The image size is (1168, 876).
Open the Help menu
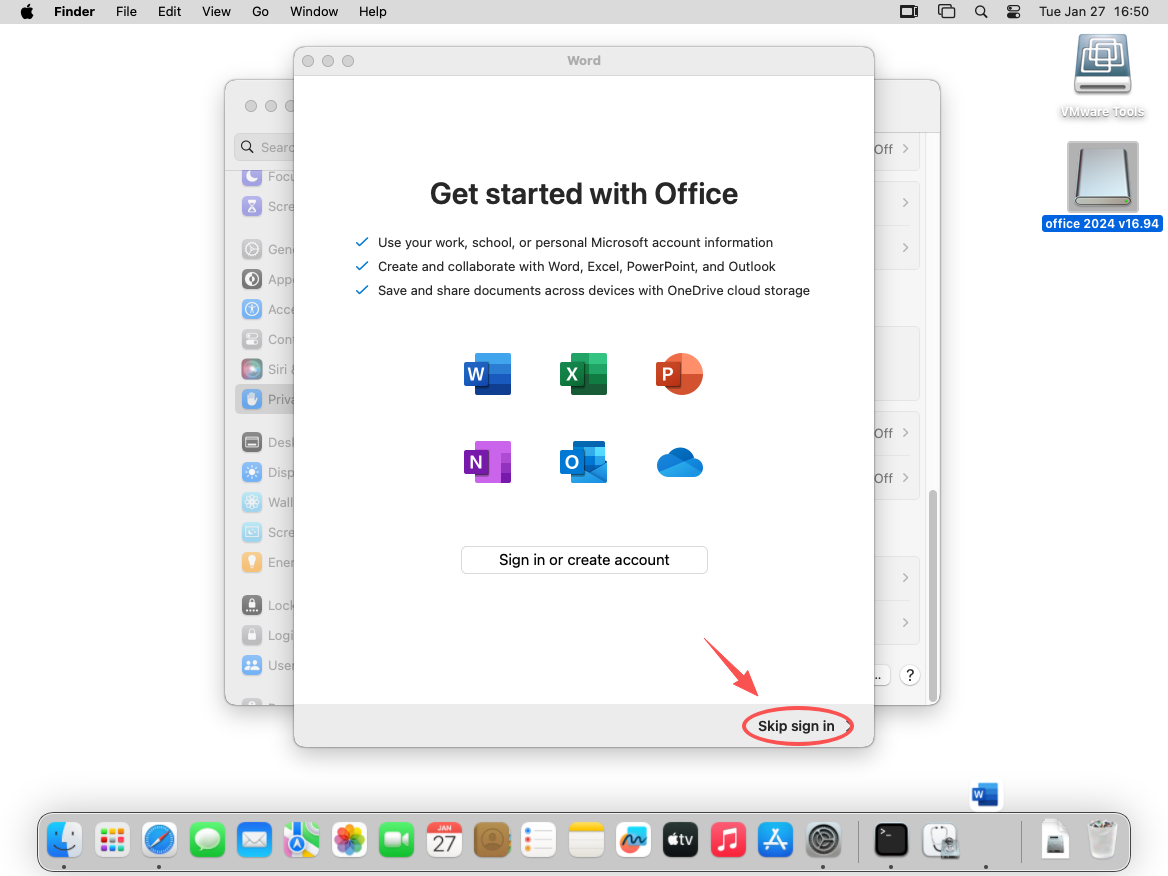[372, 12]
